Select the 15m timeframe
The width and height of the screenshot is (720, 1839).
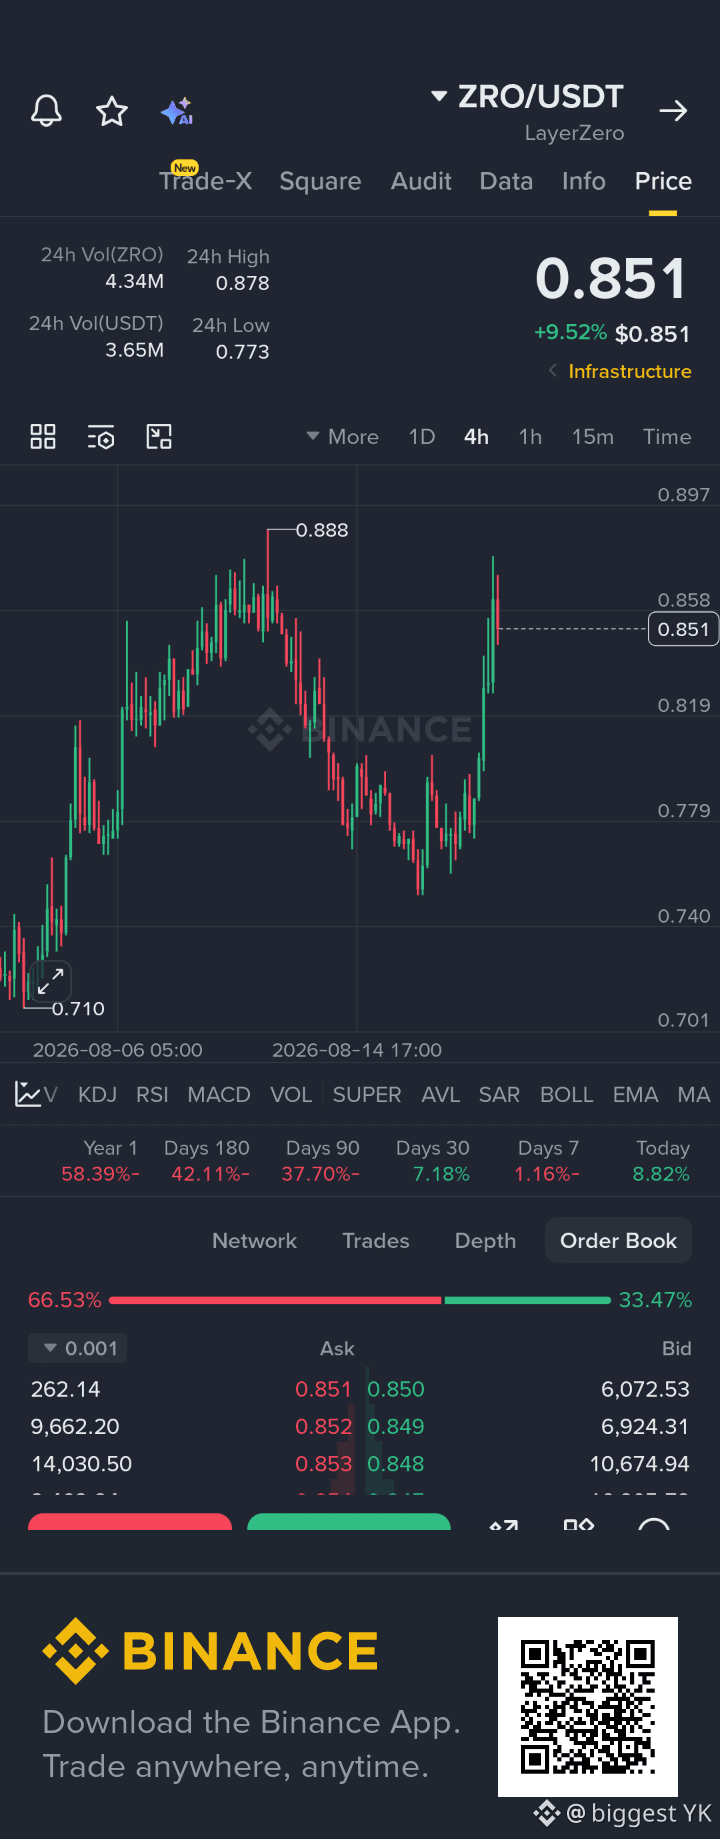point(593,437)
